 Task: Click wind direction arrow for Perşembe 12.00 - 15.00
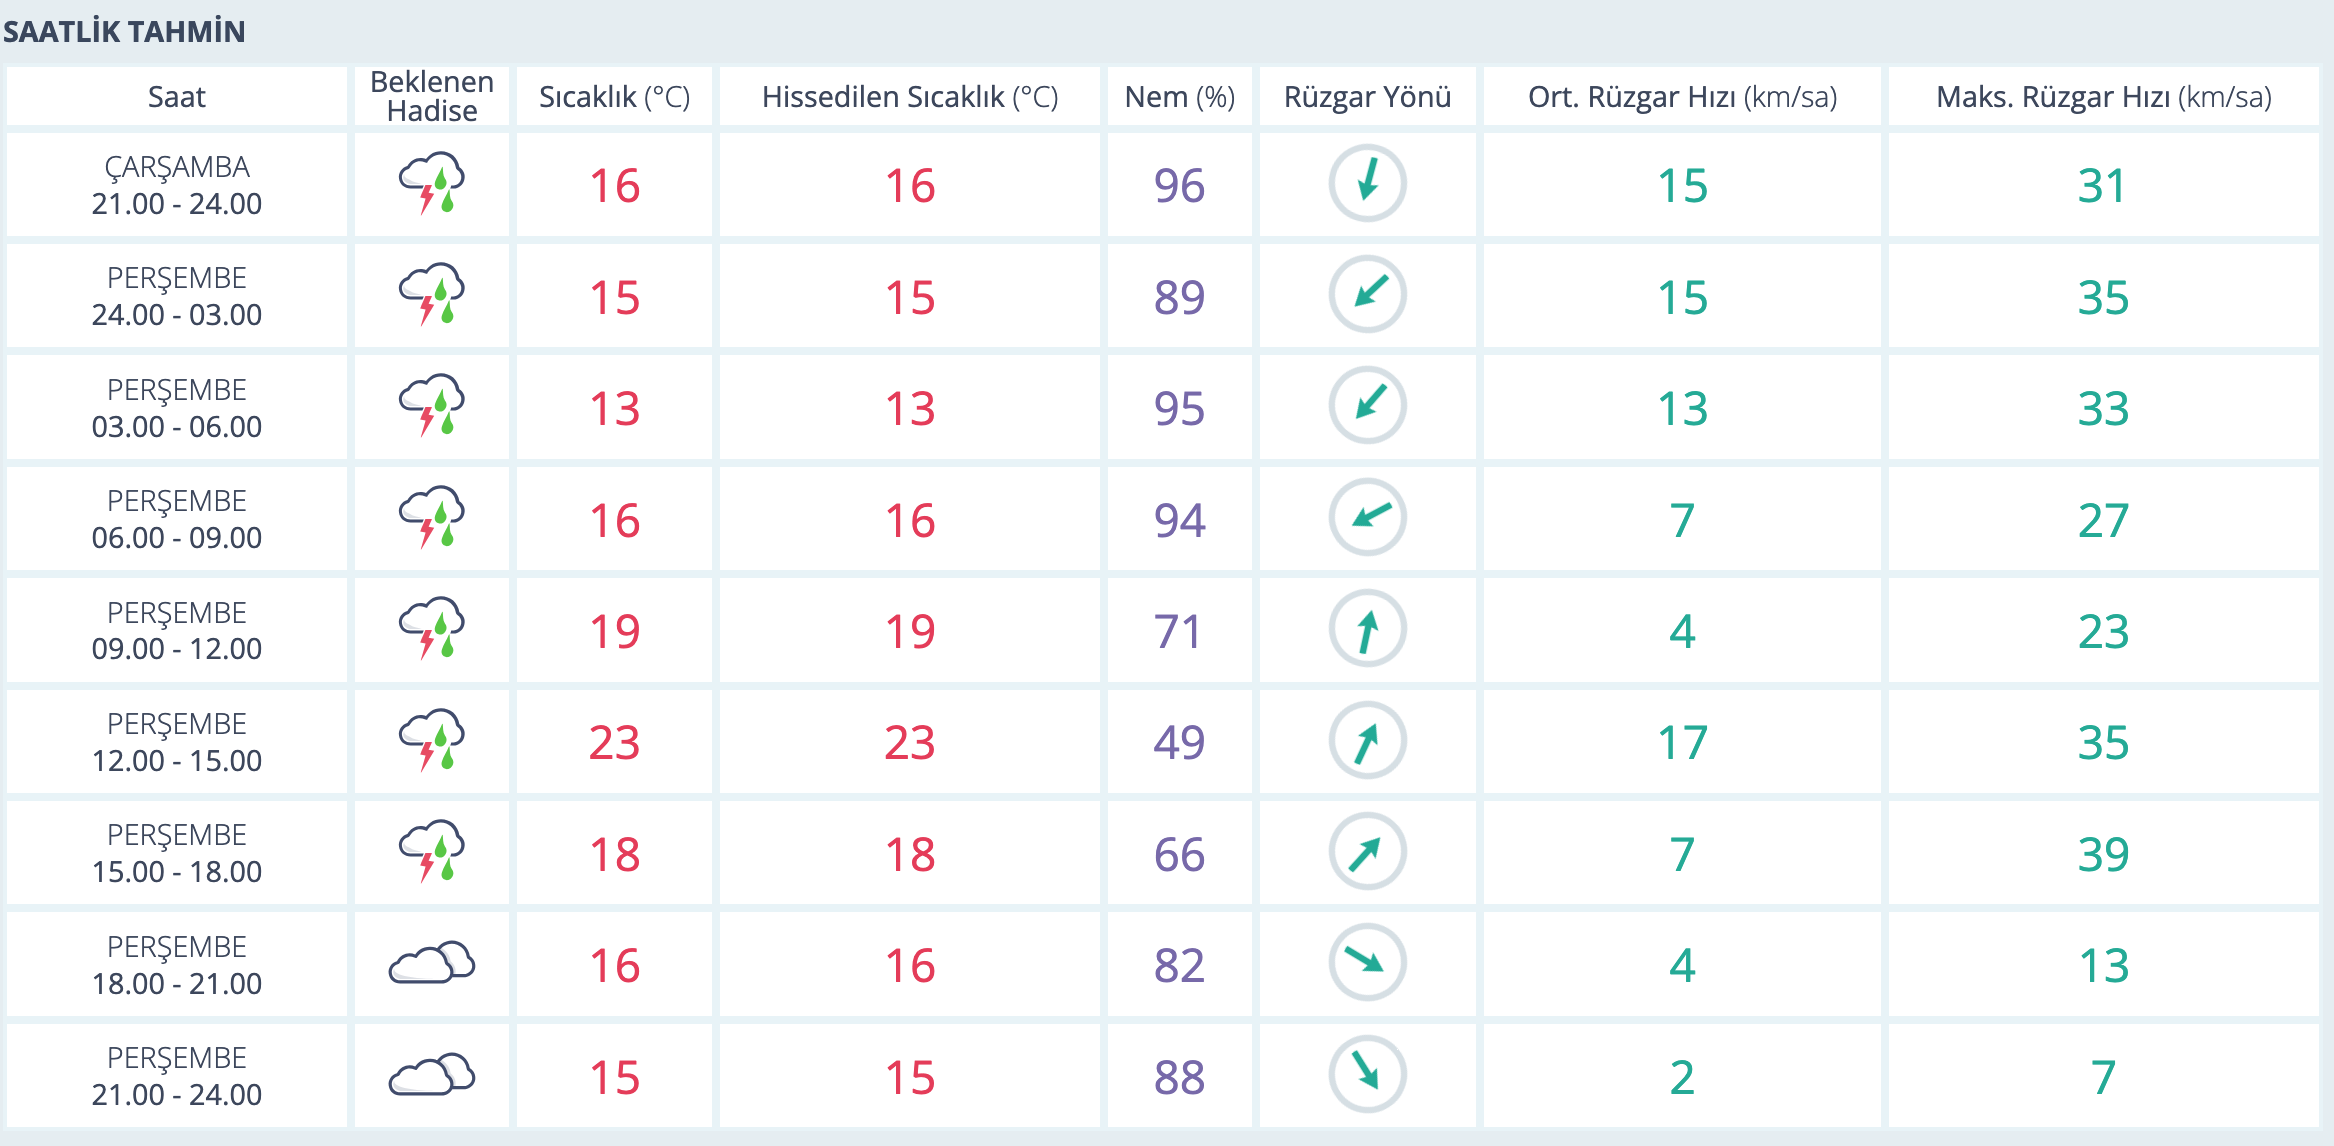coord(1367,741)
